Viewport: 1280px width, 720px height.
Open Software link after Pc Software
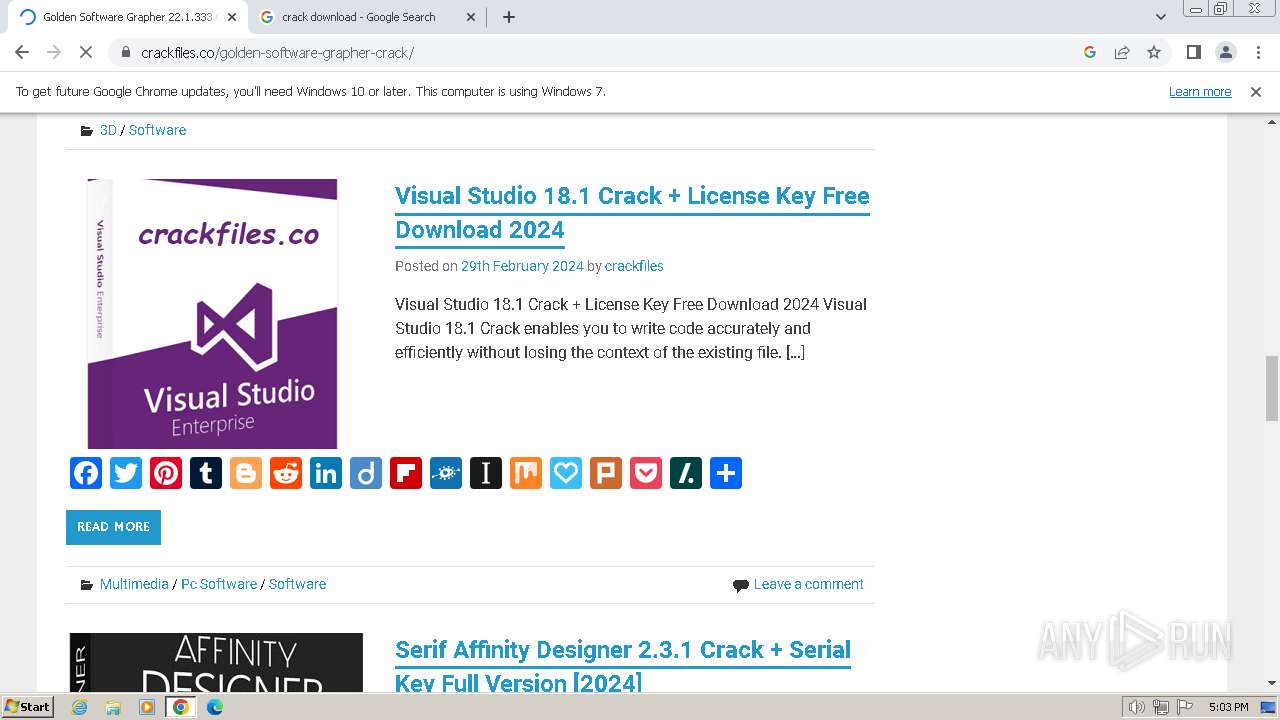tap(297, 584)
